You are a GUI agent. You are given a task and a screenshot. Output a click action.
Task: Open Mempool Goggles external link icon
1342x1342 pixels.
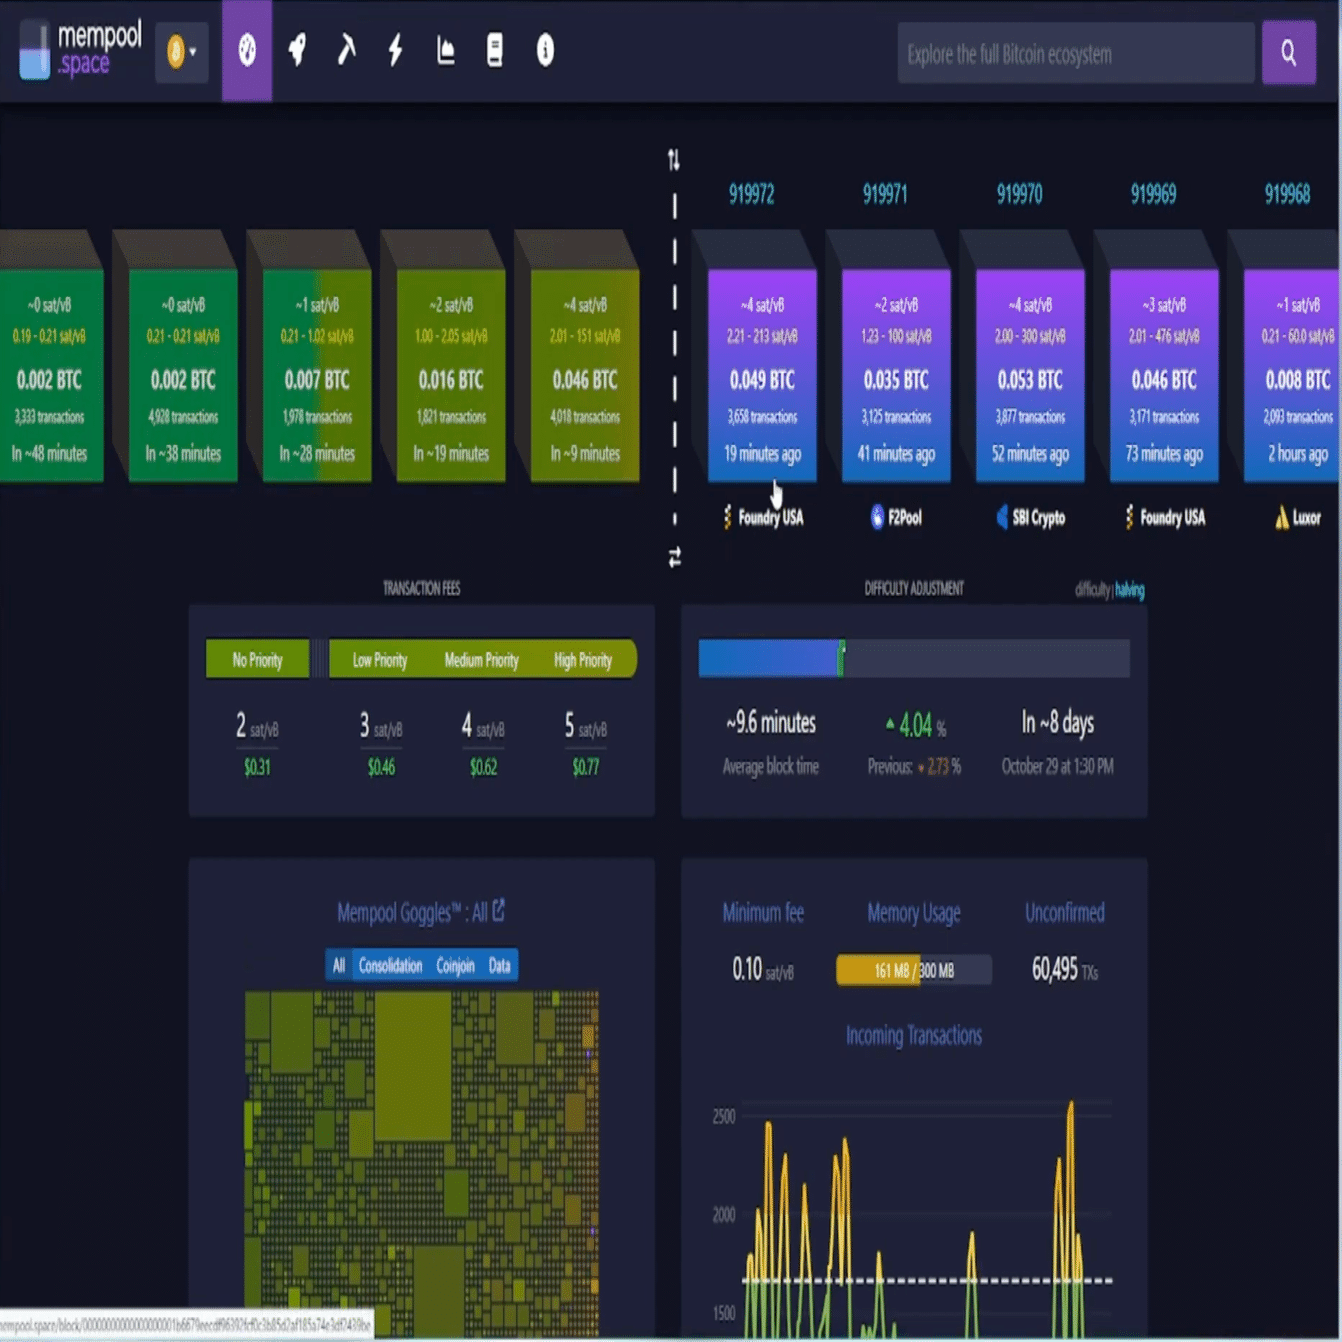tap(499, 910)
